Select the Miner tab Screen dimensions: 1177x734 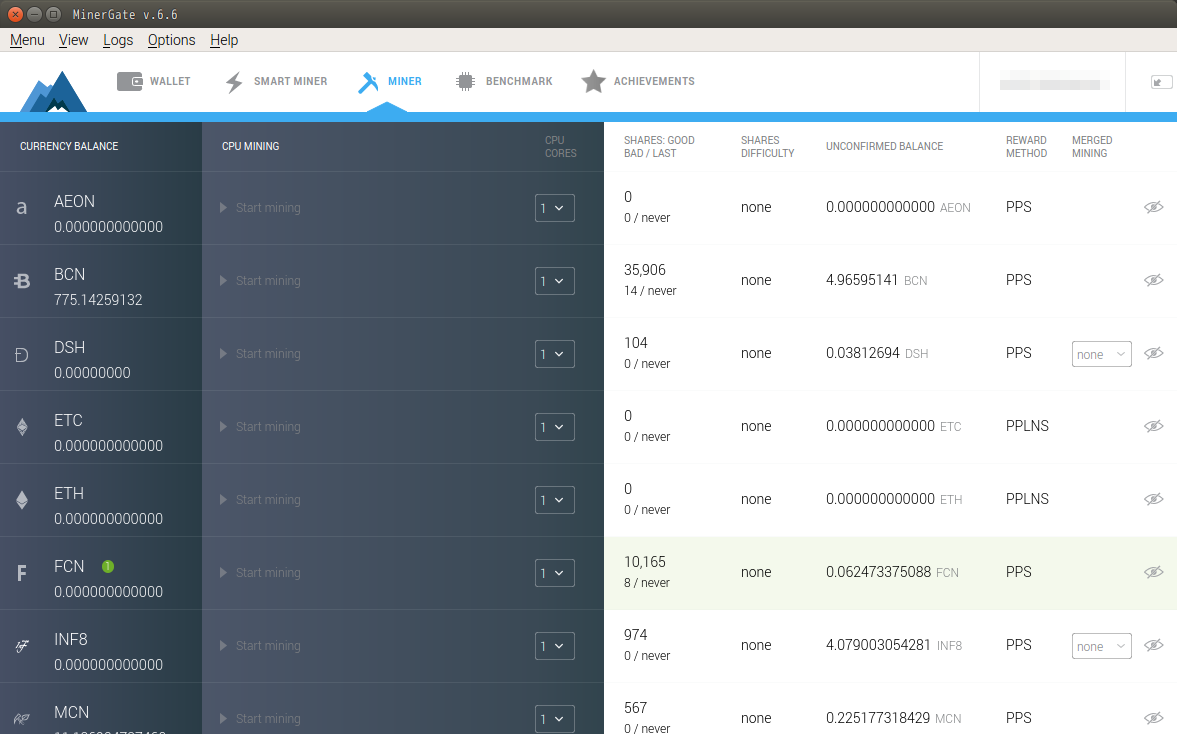click(x=390, y=82)
